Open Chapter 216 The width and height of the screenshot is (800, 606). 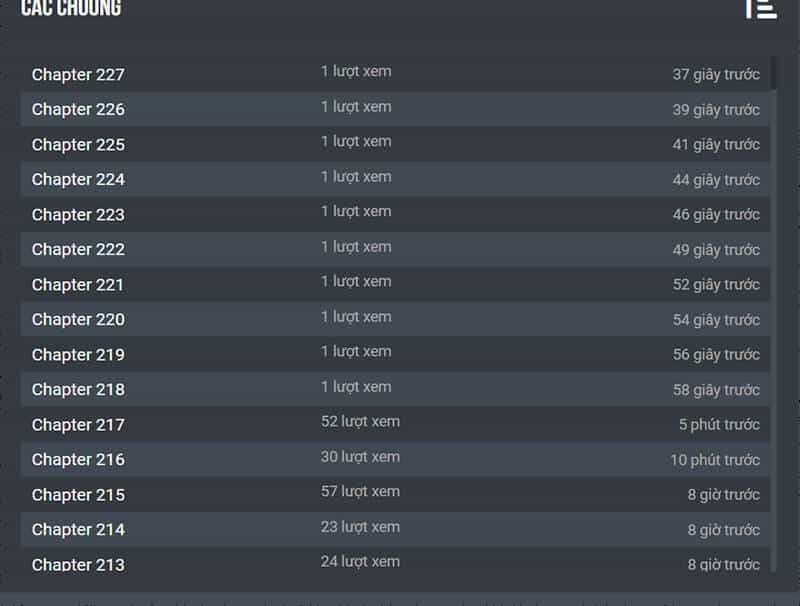click(x=78, y=460)
